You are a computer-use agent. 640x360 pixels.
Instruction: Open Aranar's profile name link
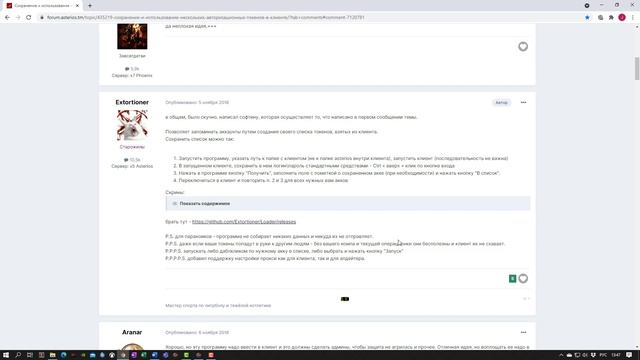[132, 332]
